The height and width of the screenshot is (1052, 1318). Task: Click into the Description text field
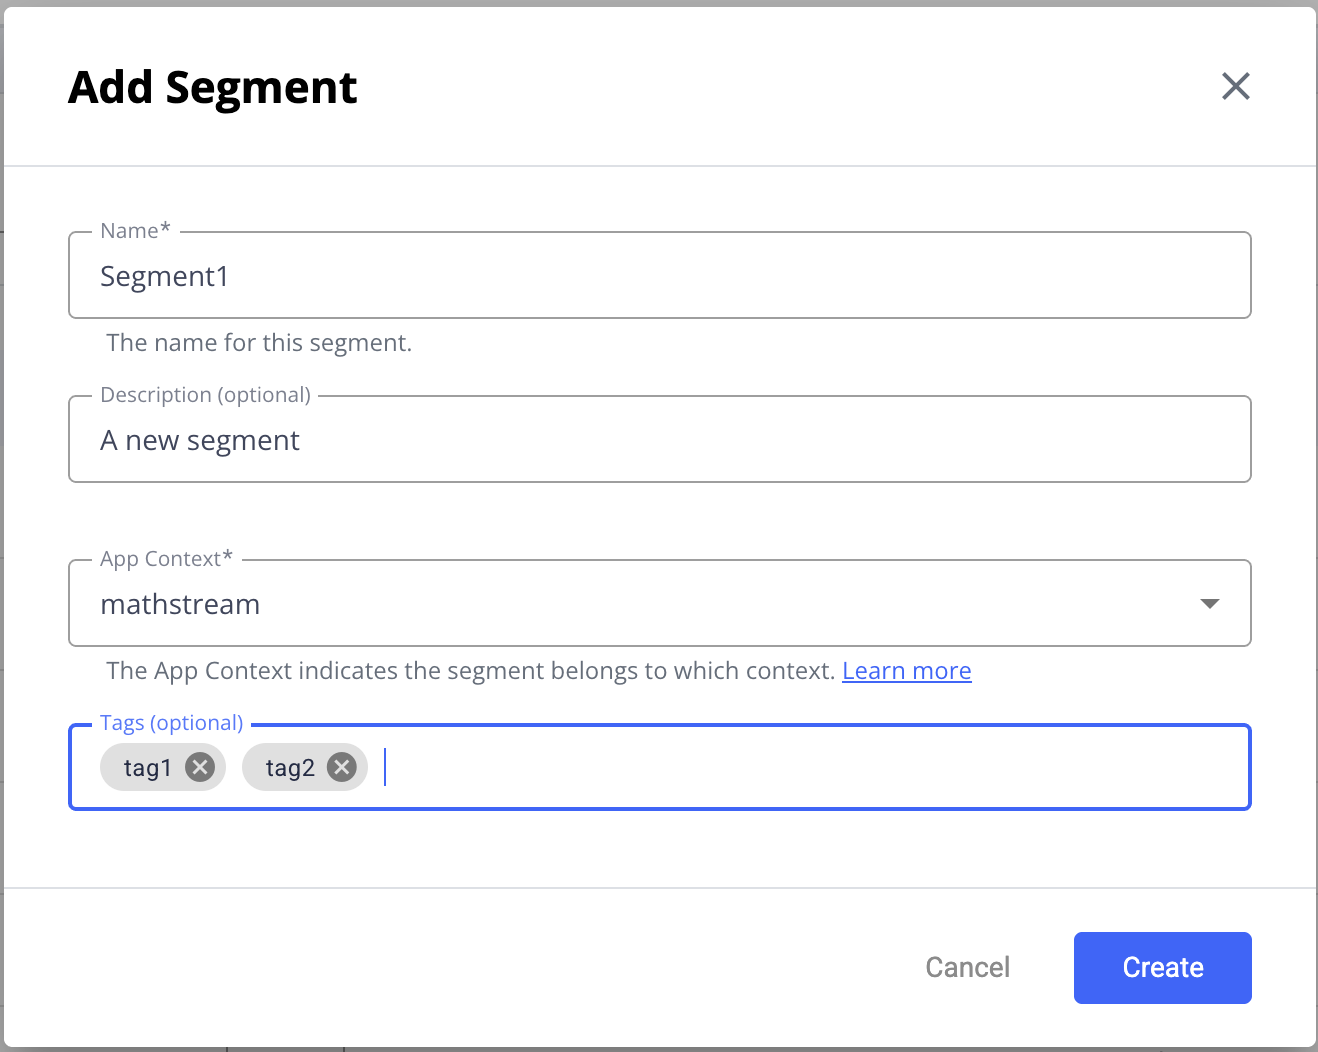click(x=660, y=440)
